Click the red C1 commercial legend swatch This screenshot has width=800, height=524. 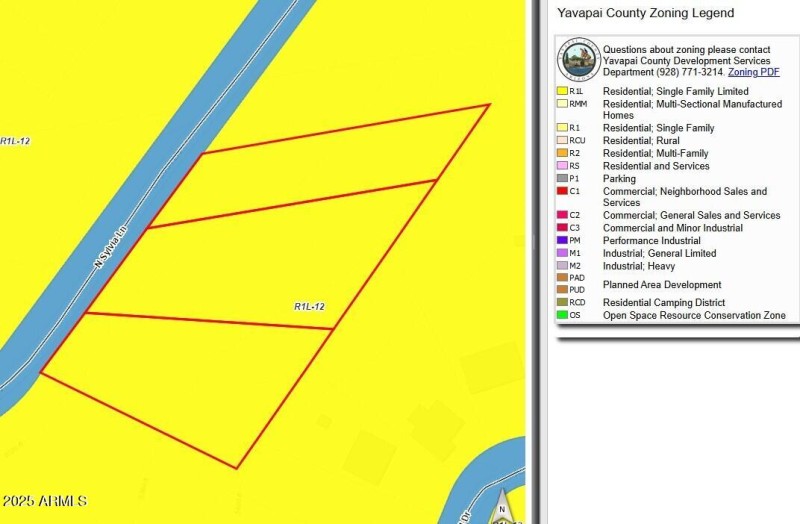coord(562,191)
